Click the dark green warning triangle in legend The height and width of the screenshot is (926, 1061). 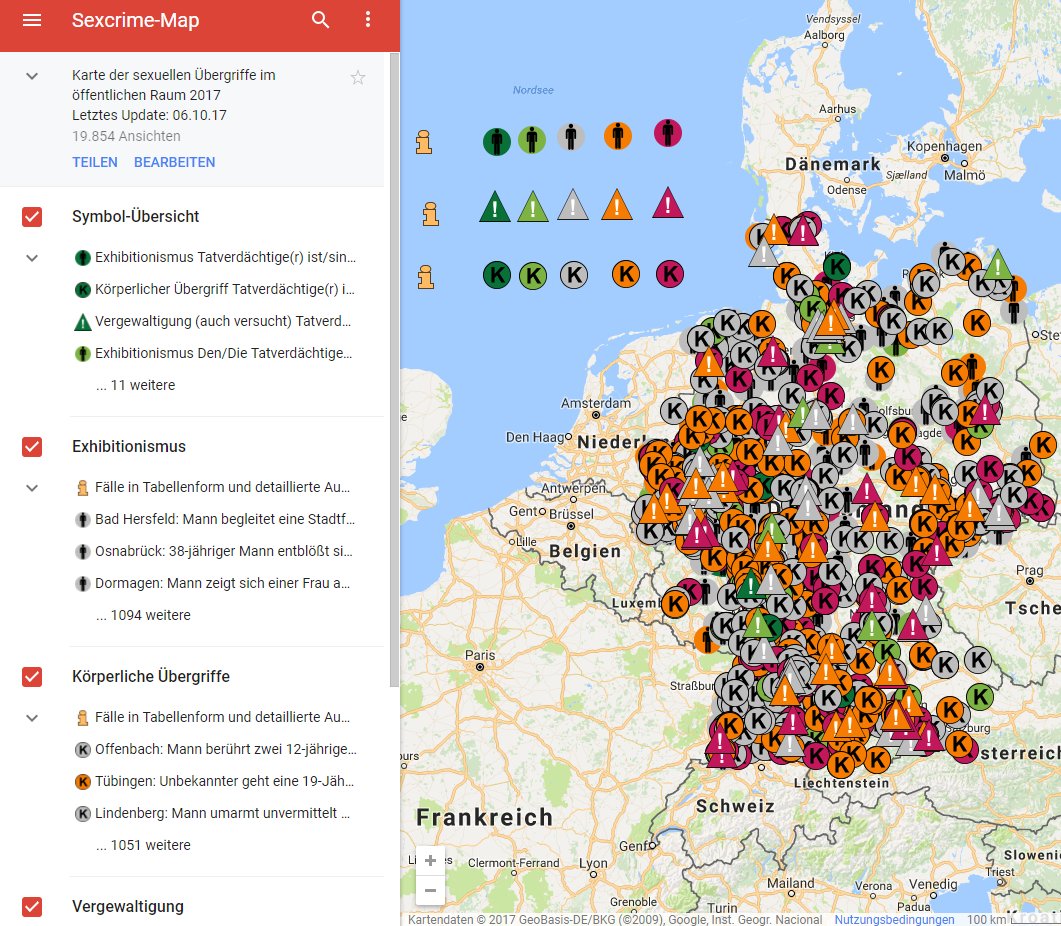tap(495, 207)
